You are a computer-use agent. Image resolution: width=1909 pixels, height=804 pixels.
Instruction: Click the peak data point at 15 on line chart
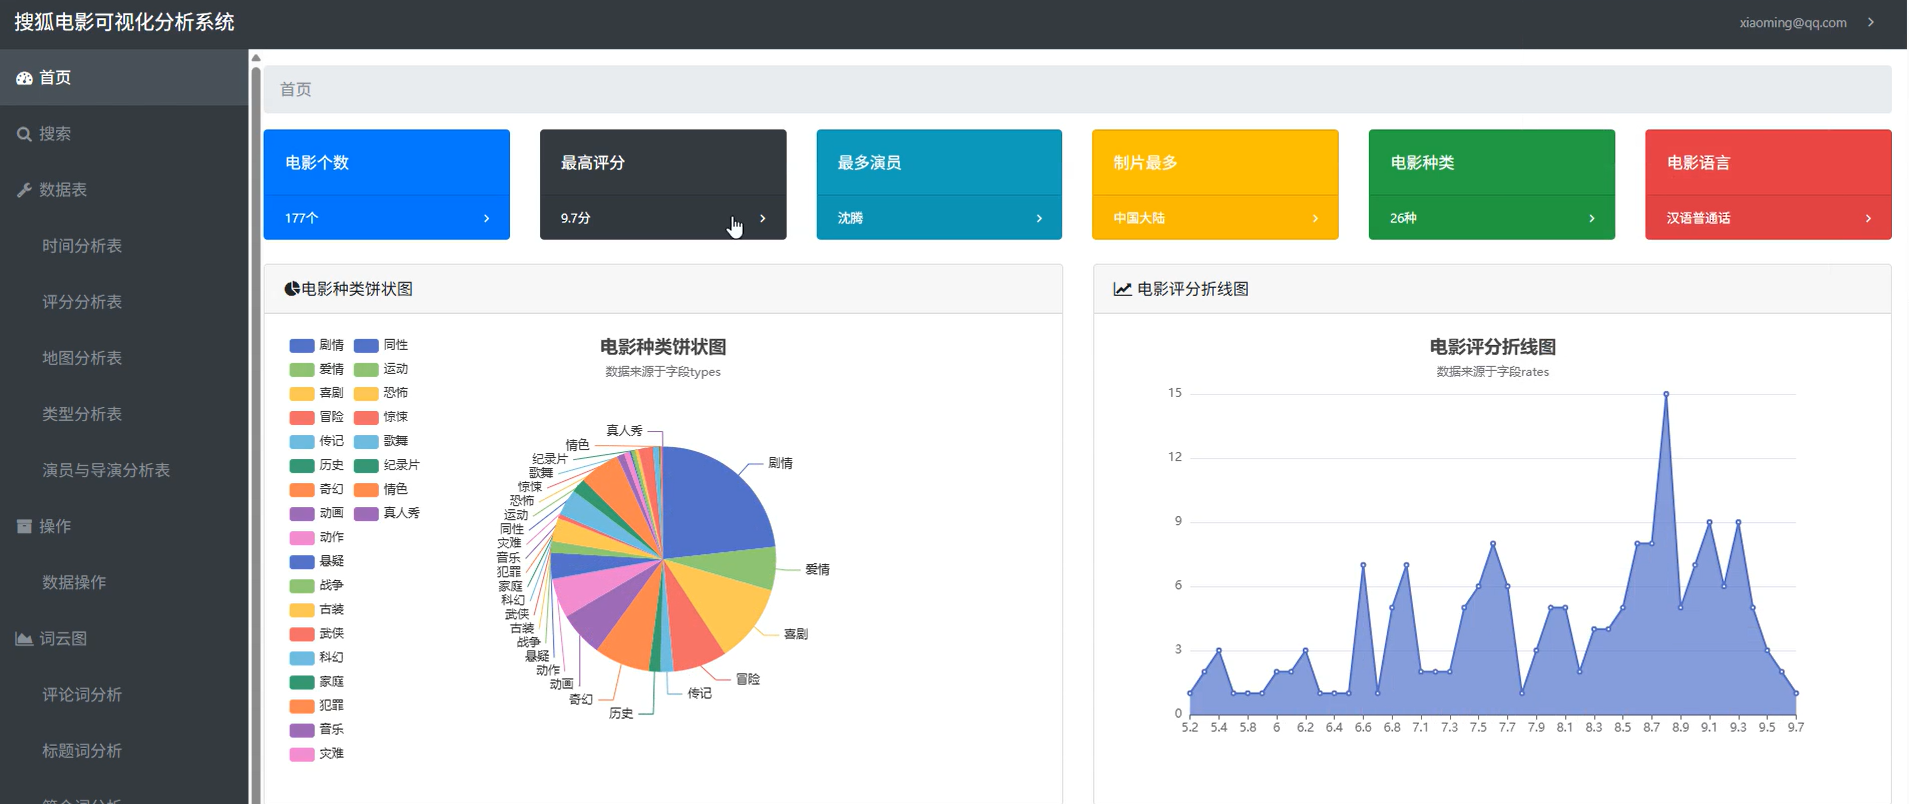click(x=1666, y=394)
